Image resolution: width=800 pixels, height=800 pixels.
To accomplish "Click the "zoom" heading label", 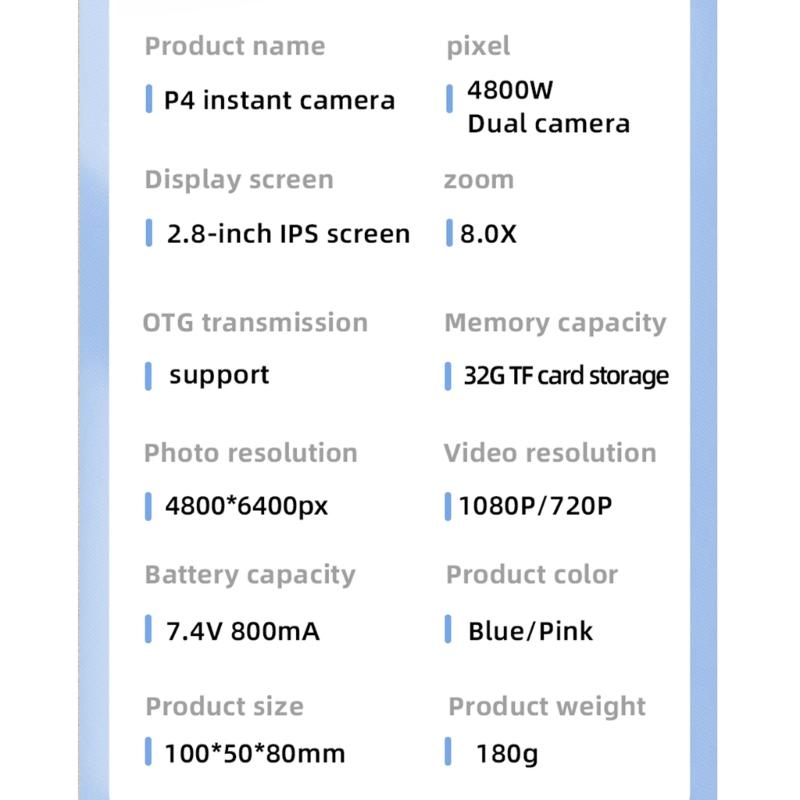I will click(x=478, y=180).
